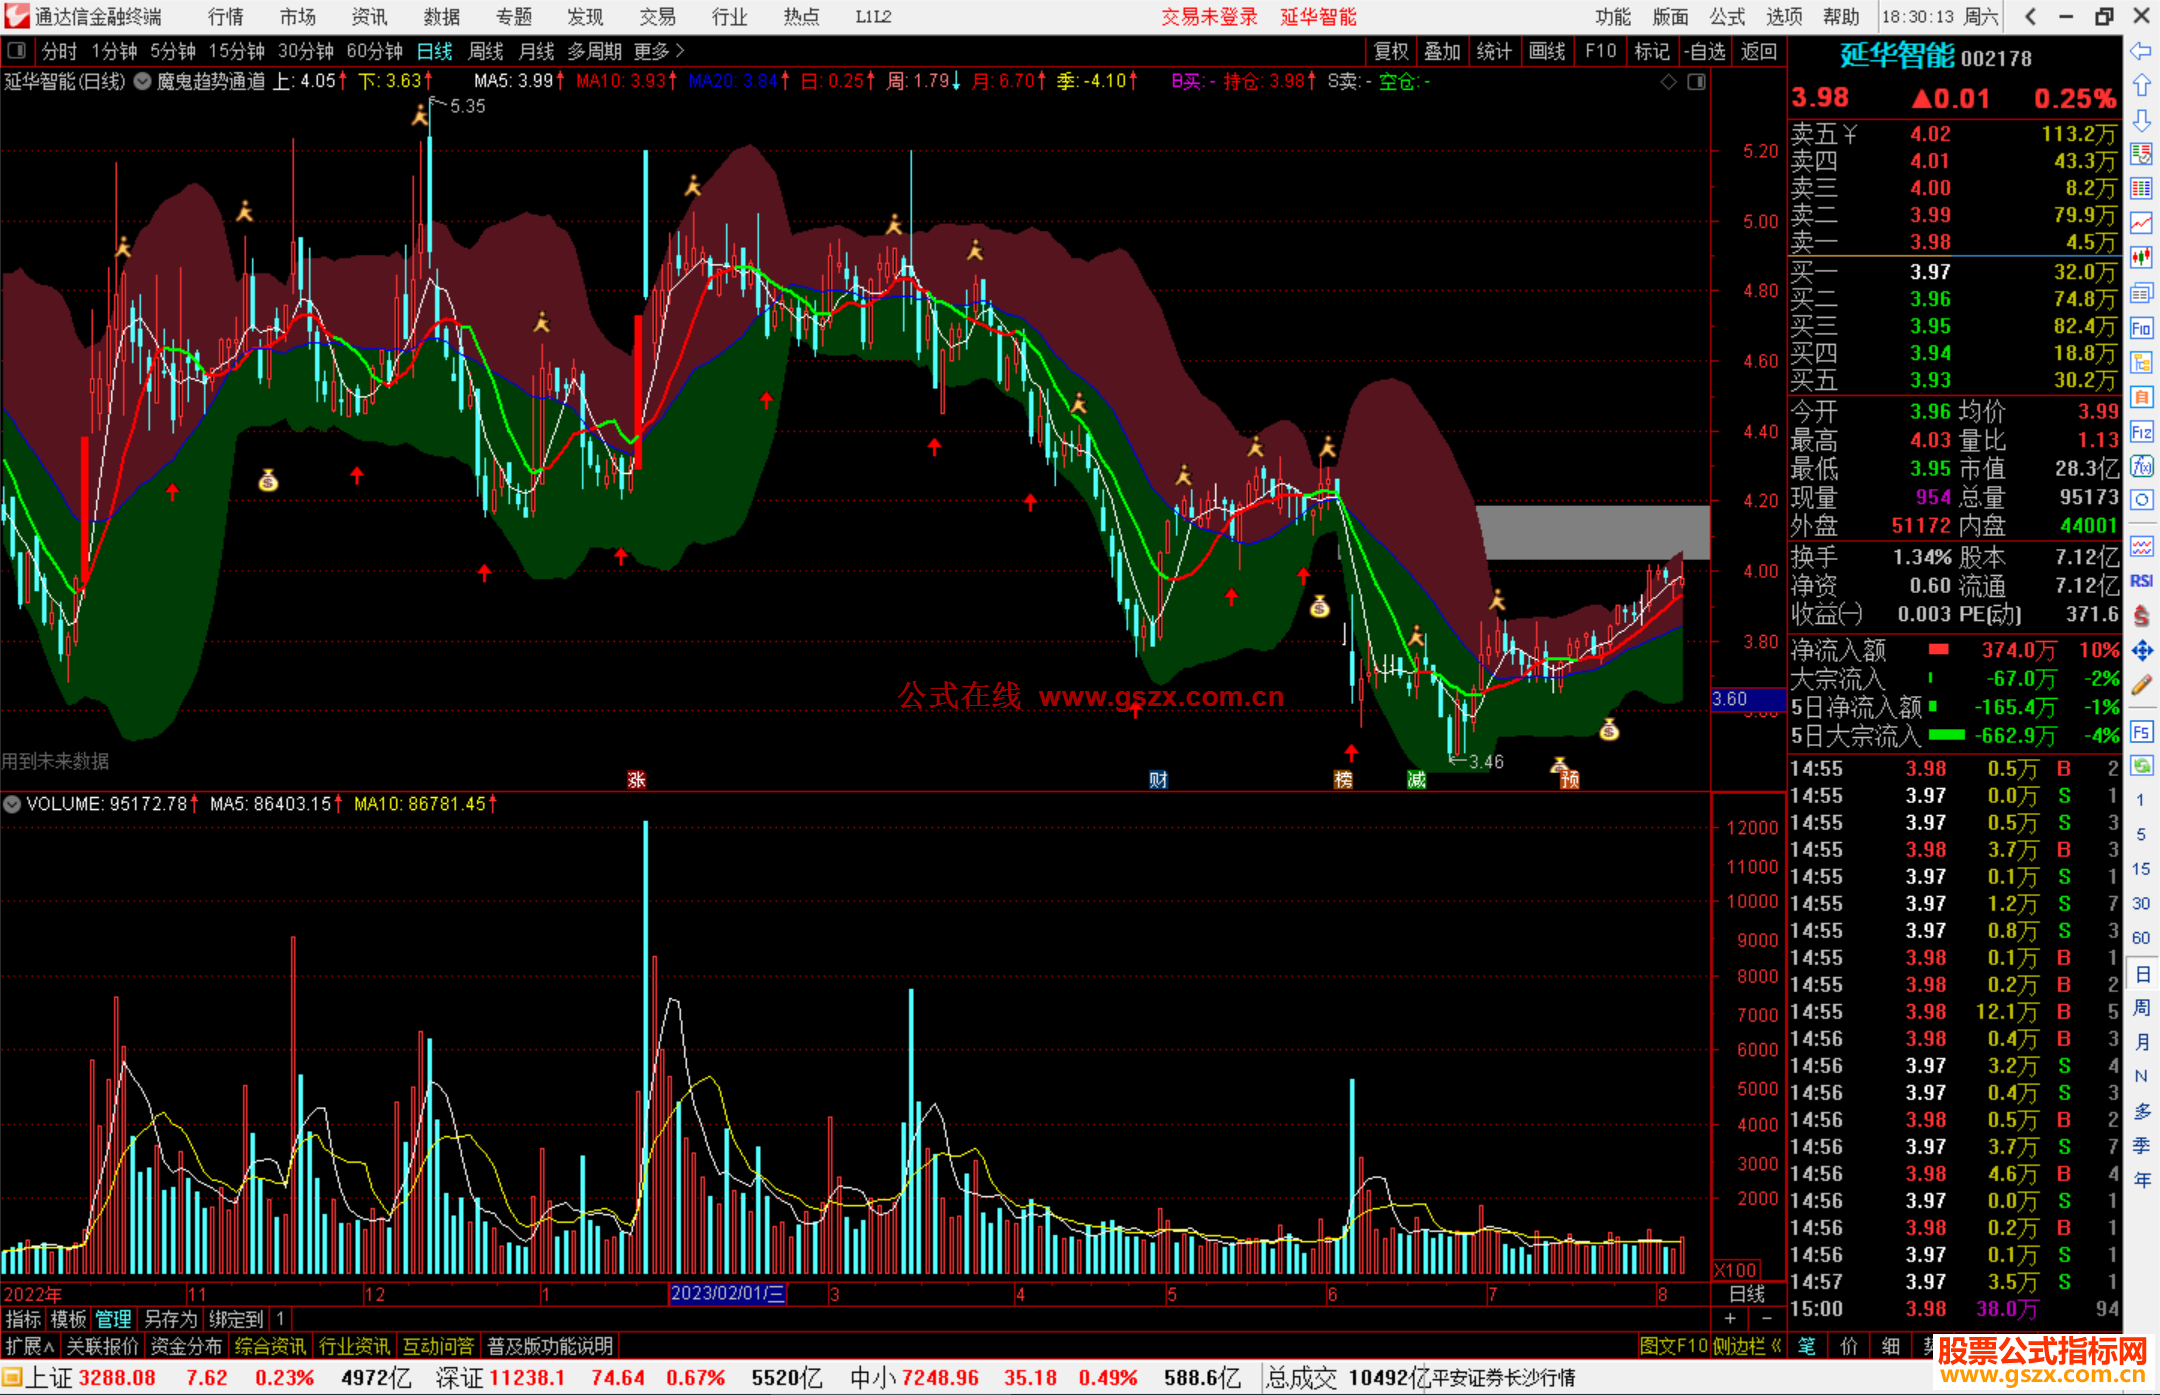The height and width of the screenshot is (1395, 2160).
Task: Toggle the panel icon left of 分时
Action: [17, 50]
